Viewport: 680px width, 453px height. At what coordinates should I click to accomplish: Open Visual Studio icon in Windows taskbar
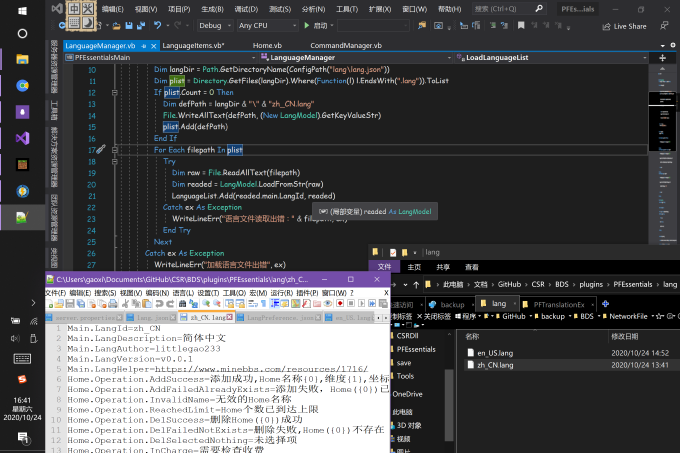pos(22,138)
